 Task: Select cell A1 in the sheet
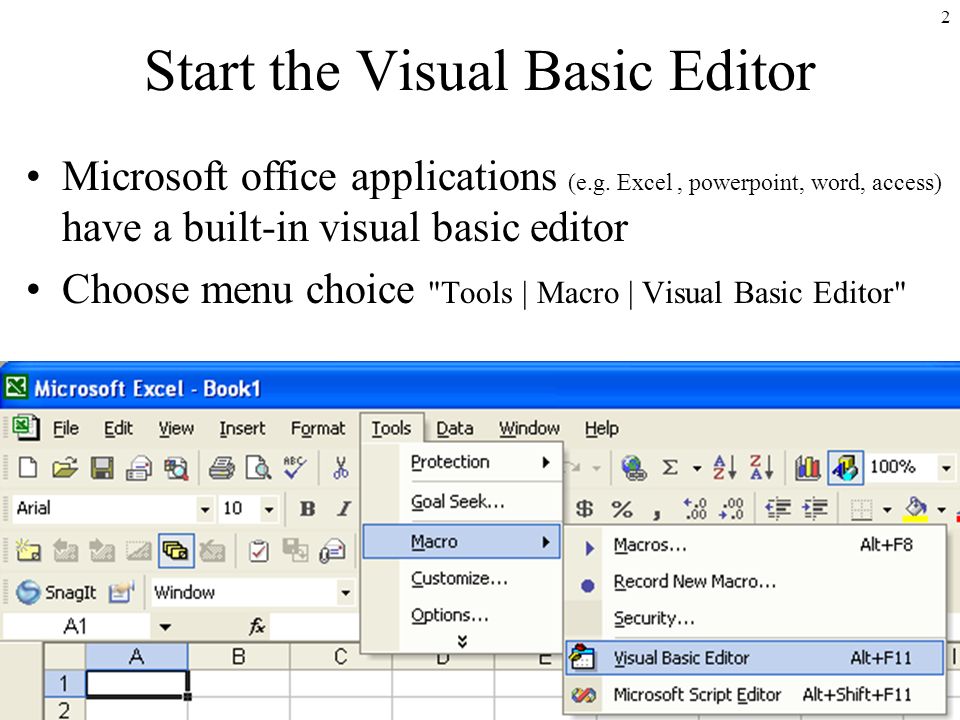pos(137,683)
